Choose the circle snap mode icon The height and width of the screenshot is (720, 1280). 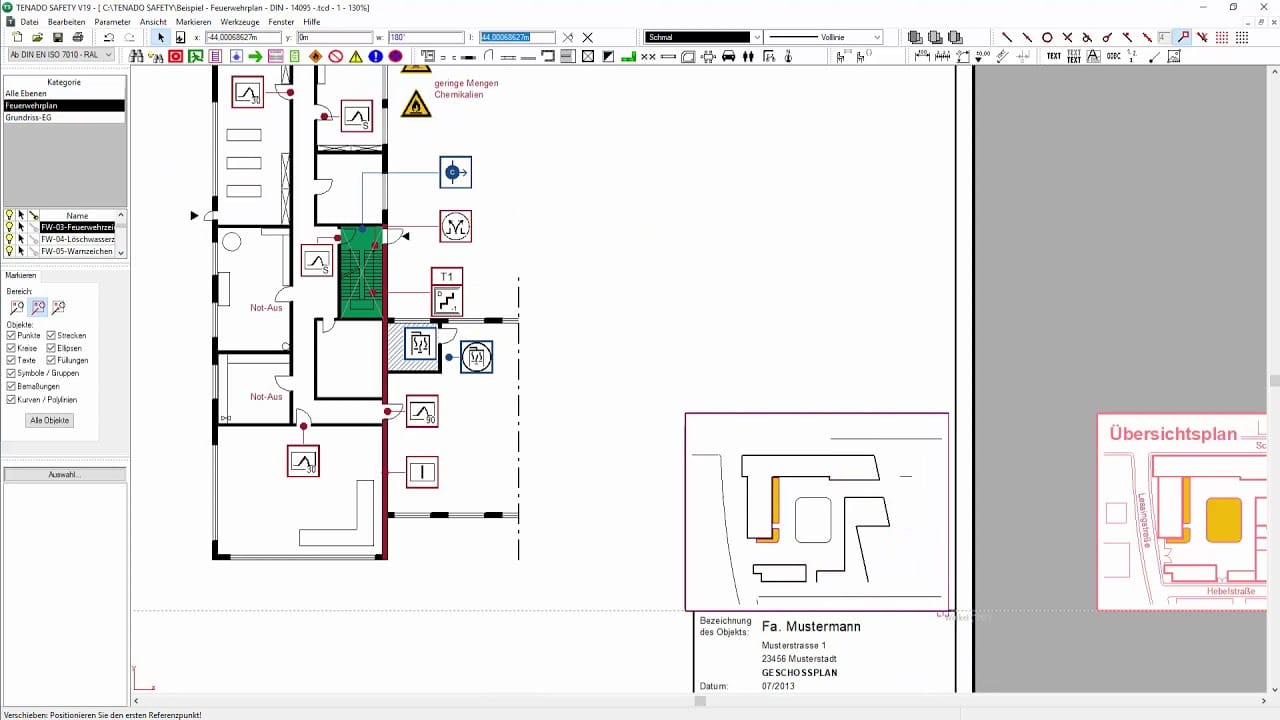[1047, 37]
